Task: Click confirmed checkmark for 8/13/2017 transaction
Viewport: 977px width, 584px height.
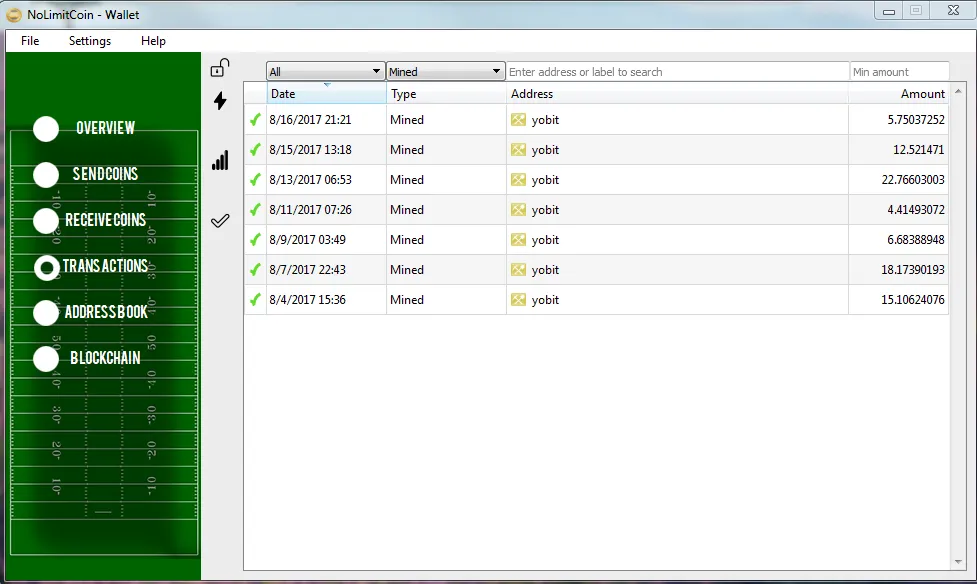Action: pyautogui.click(x=255, y=180)
